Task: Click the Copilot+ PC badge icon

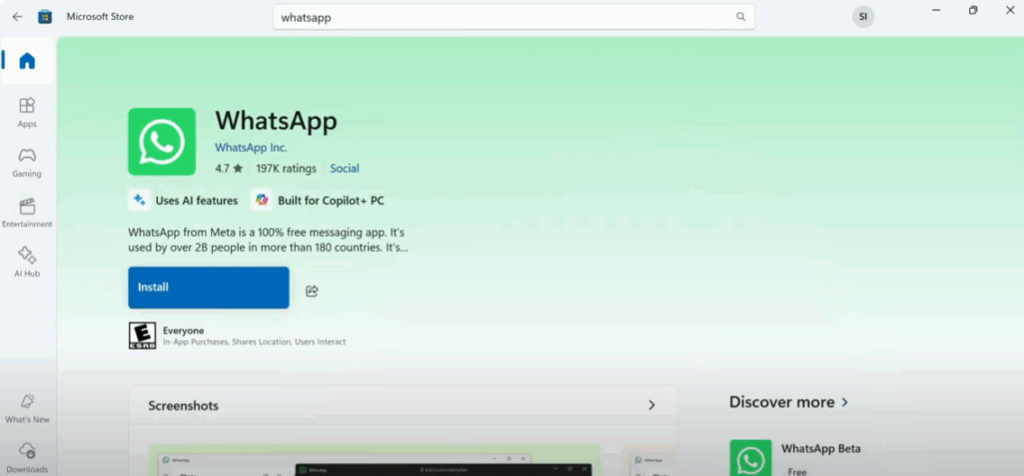Action: 262,200
